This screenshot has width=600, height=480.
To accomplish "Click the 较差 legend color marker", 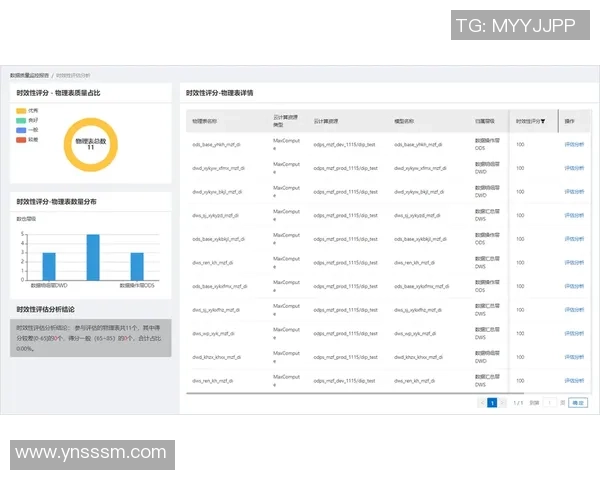I will pyautogui.click(x=21, y=139).
